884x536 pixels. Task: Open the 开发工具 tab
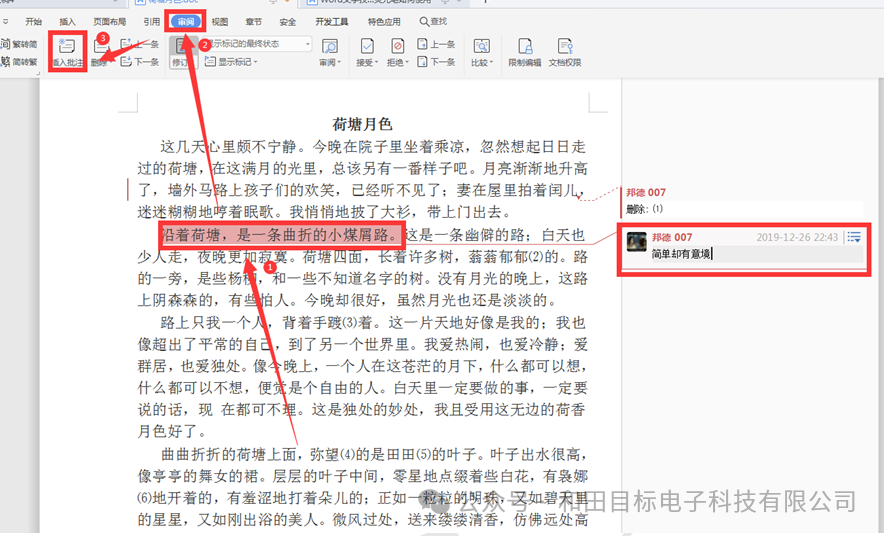click(x=332, y=21)
